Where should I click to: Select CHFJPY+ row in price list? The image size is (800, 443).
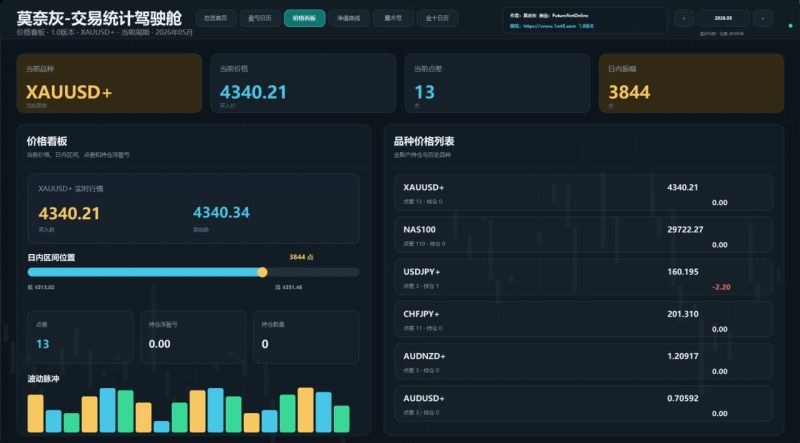[584, 319]
